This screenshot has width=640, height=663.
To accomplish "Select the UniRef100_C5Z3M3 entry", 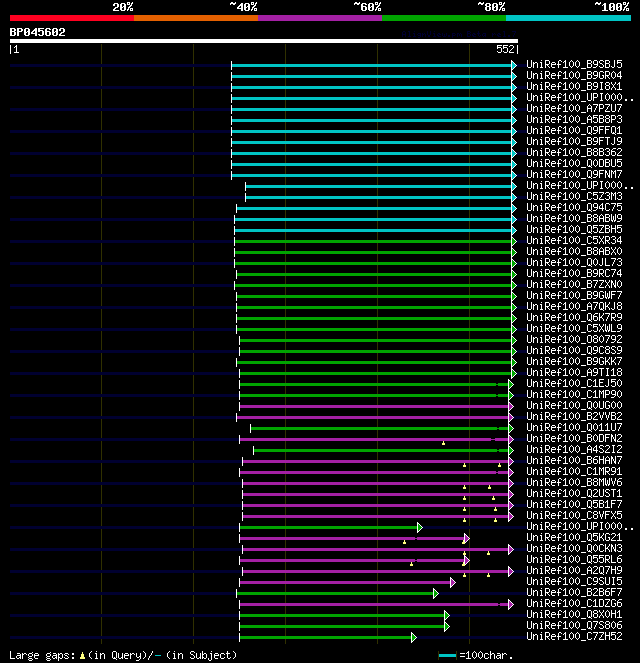I will click(574, 196).
